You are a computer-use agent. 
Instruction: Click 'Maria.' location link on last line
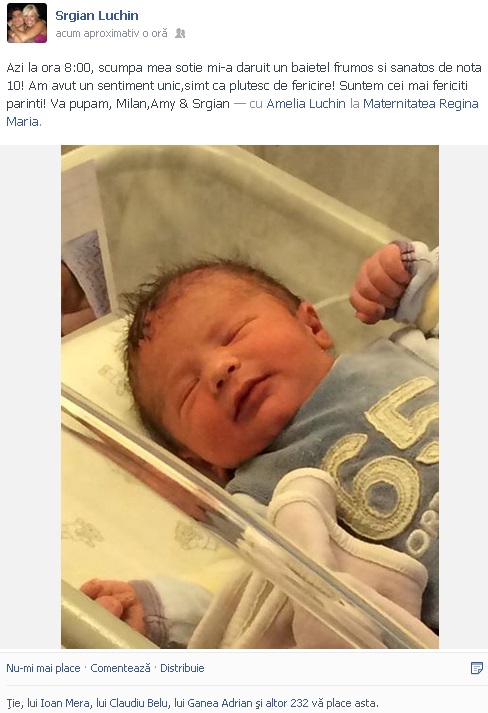point(24,122)
